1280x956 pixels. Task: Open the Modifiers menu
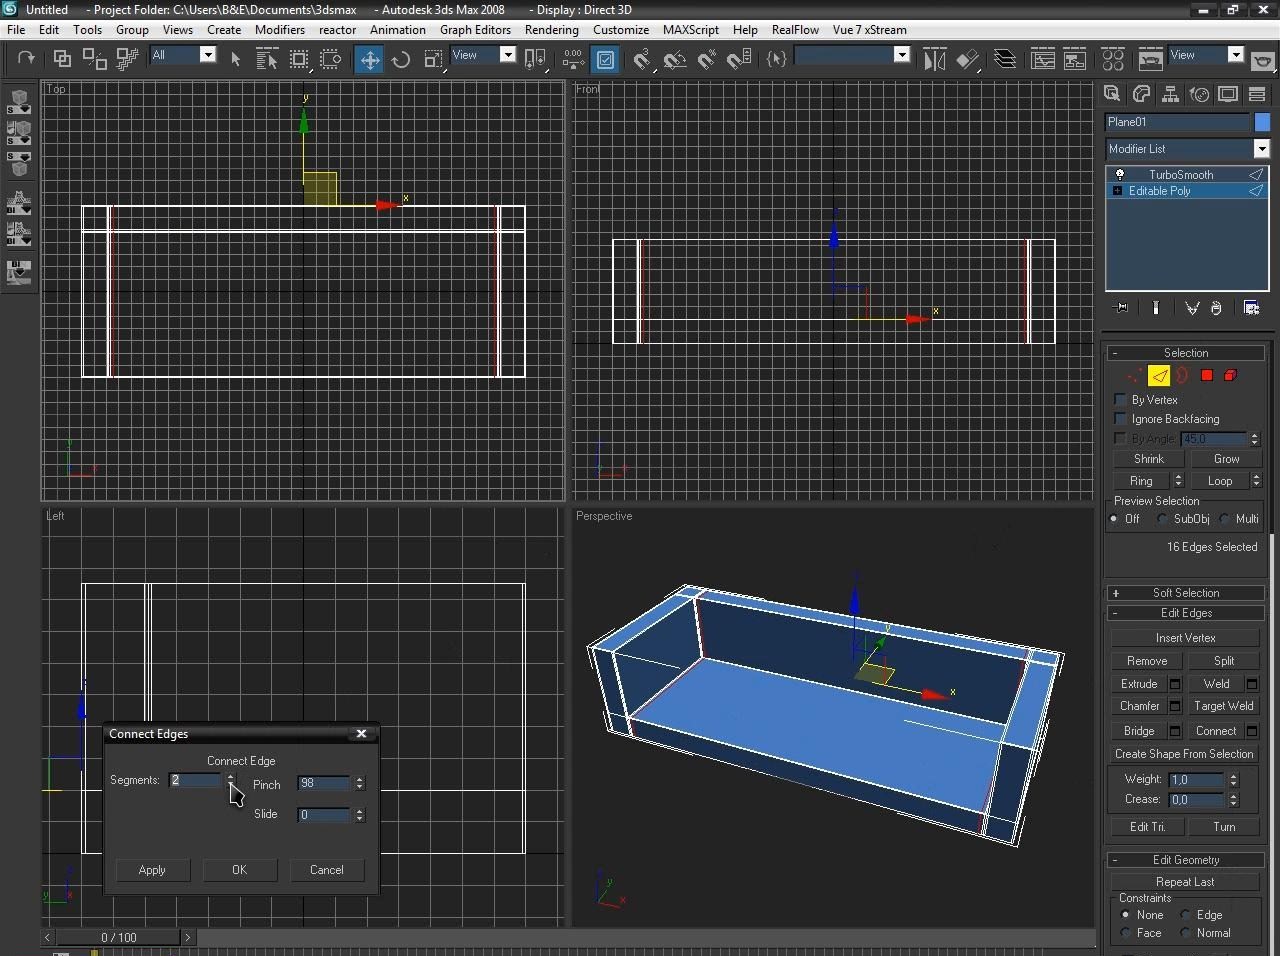pos(279,30)
